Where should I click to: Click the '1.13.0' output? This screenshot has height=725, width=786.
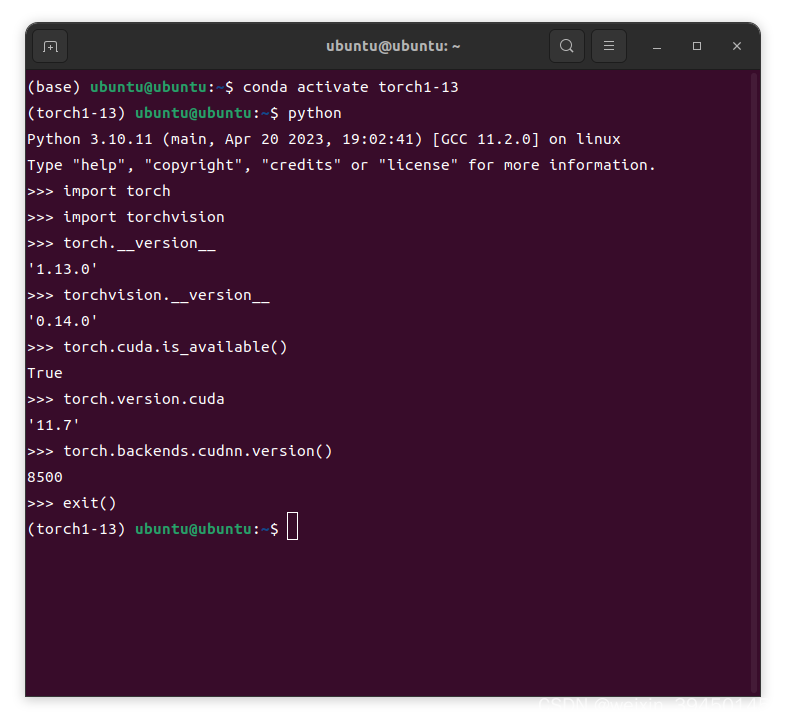point(62,269)
